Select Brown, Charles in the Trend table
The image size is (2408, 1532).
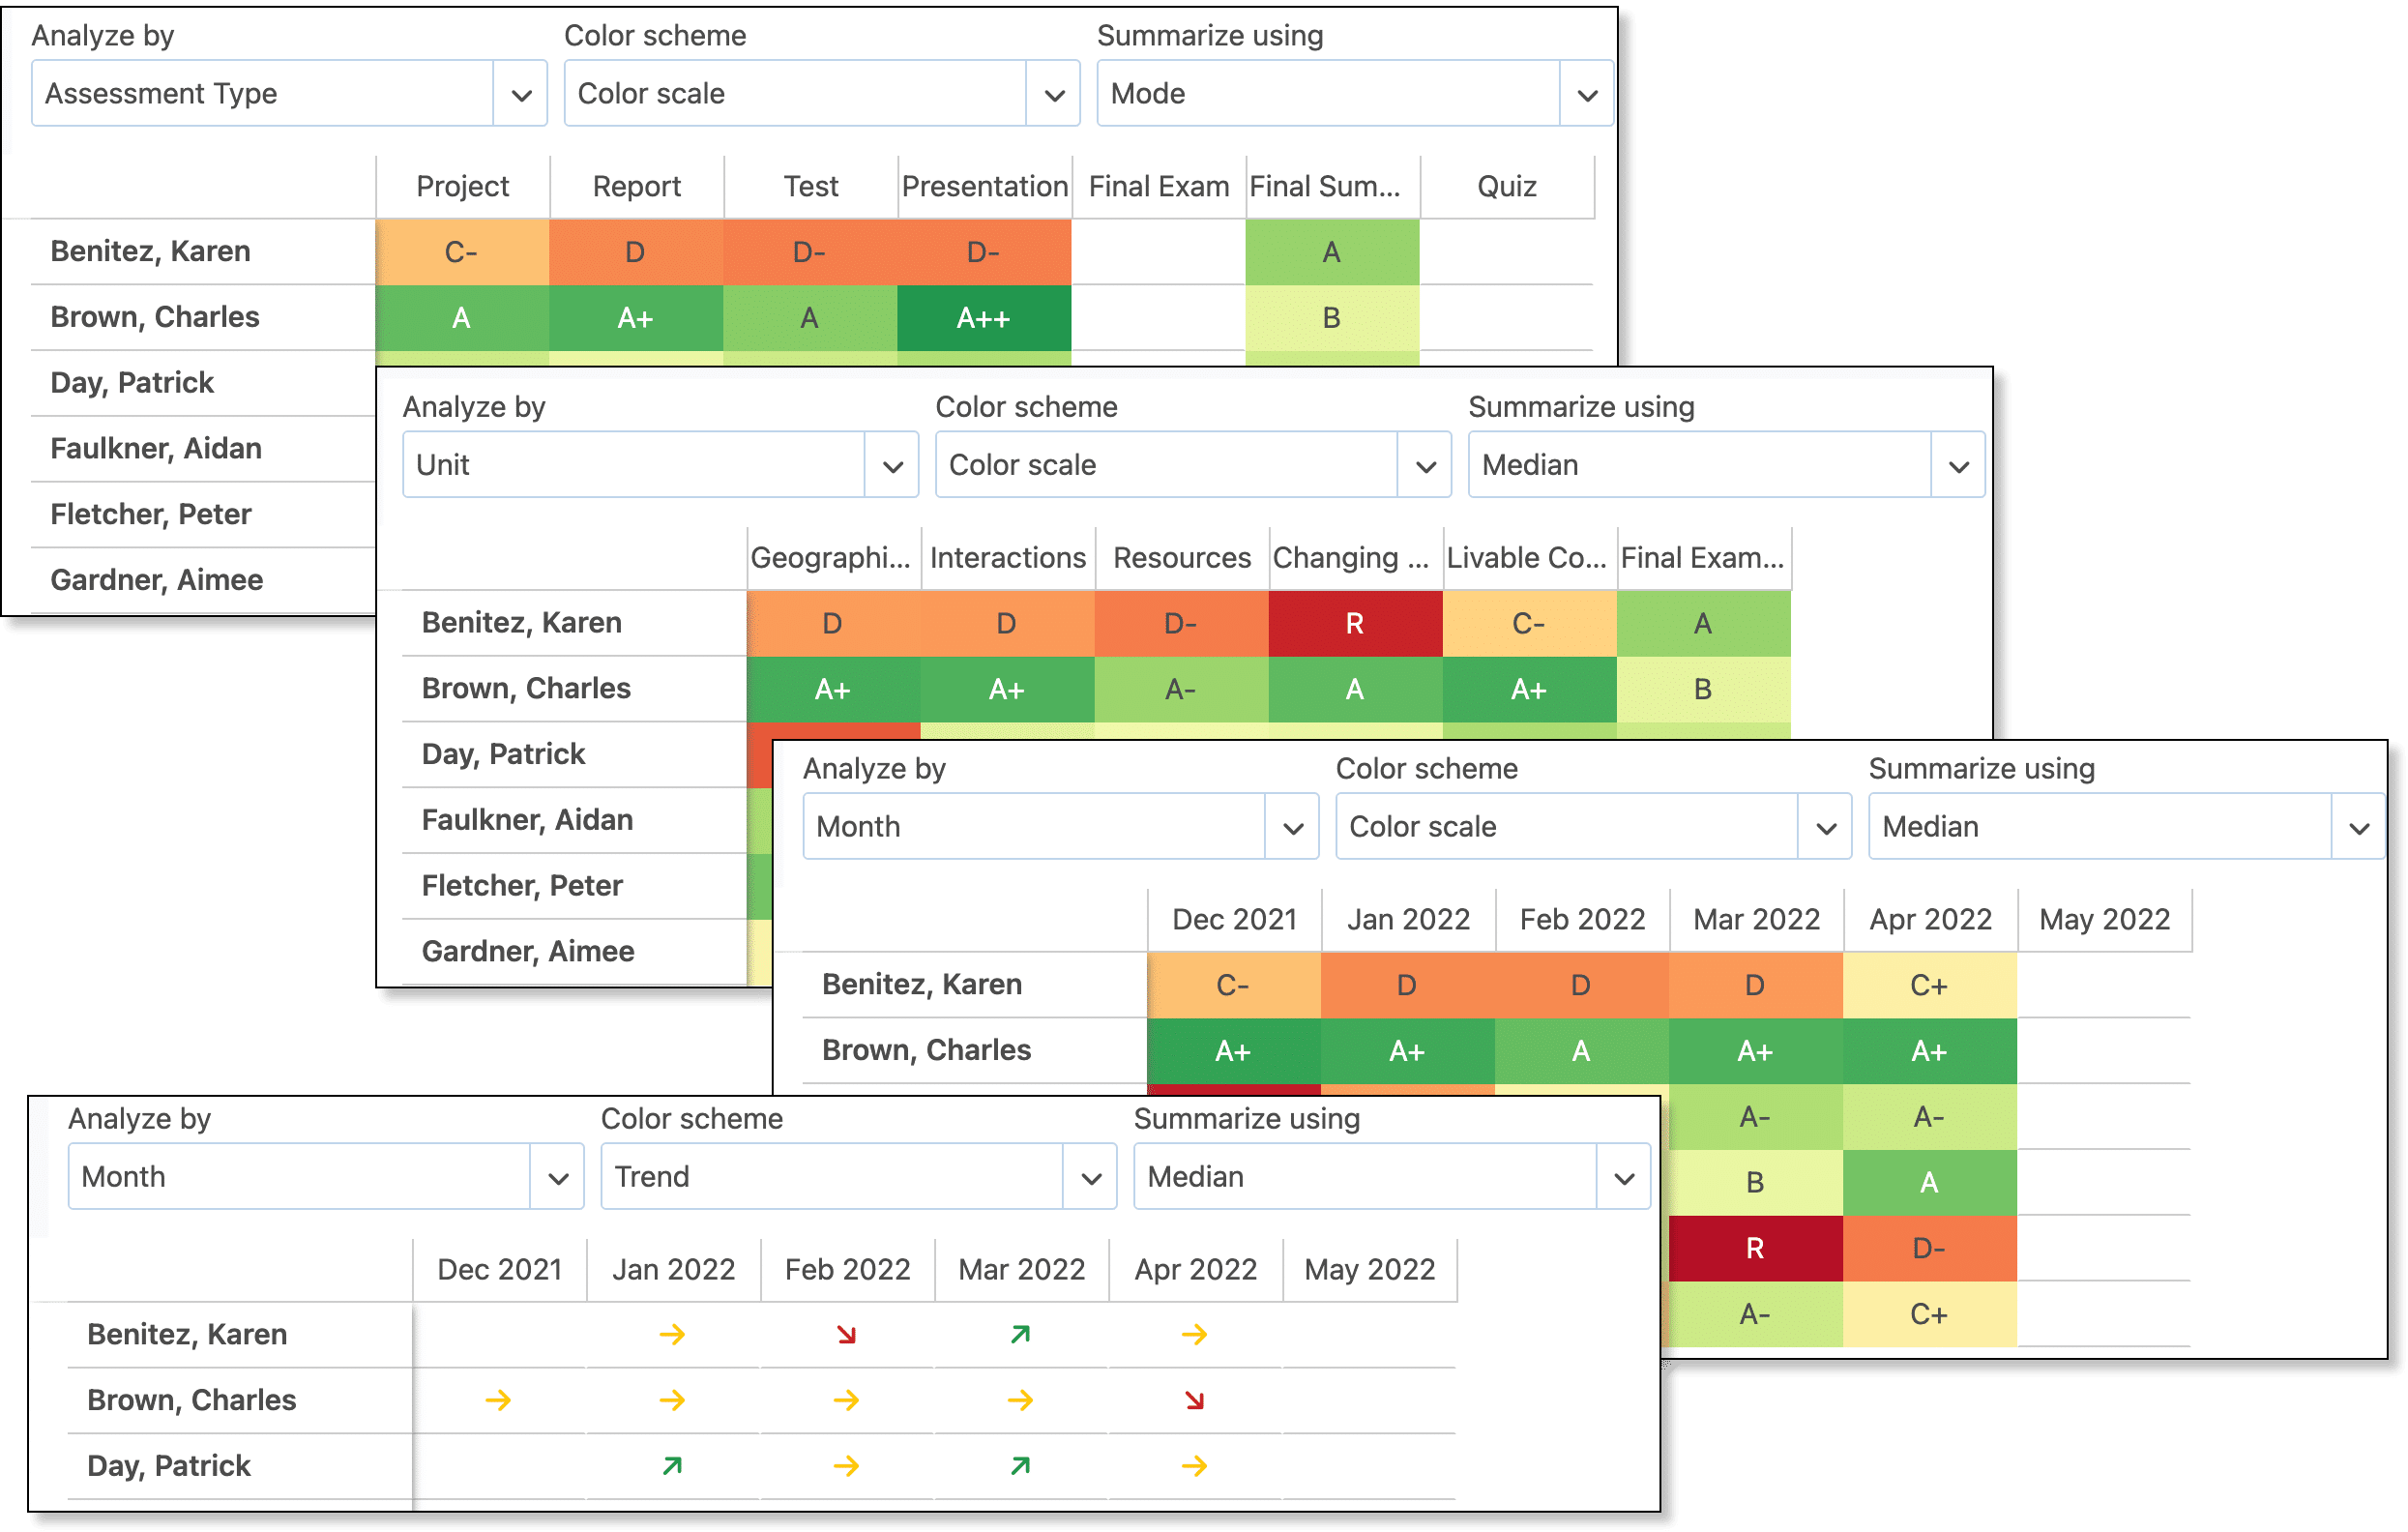point(191,1400)
